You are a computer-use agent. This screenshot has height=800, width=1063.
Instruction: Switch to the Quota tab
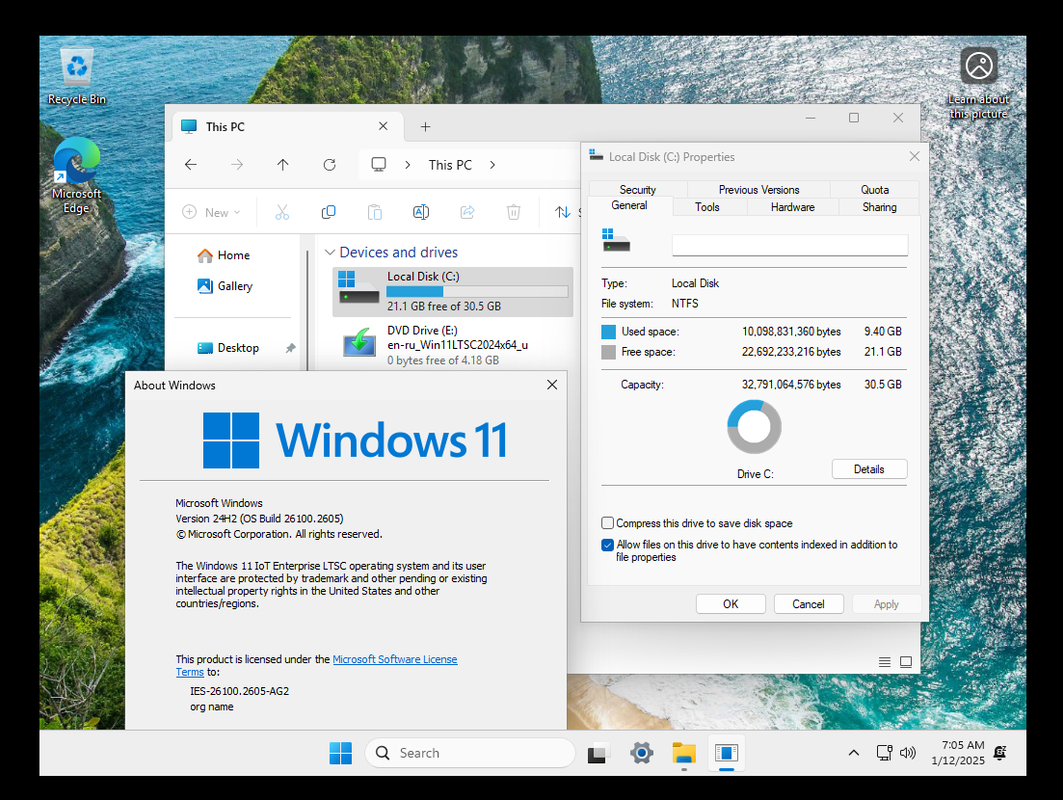click(875, 190)
